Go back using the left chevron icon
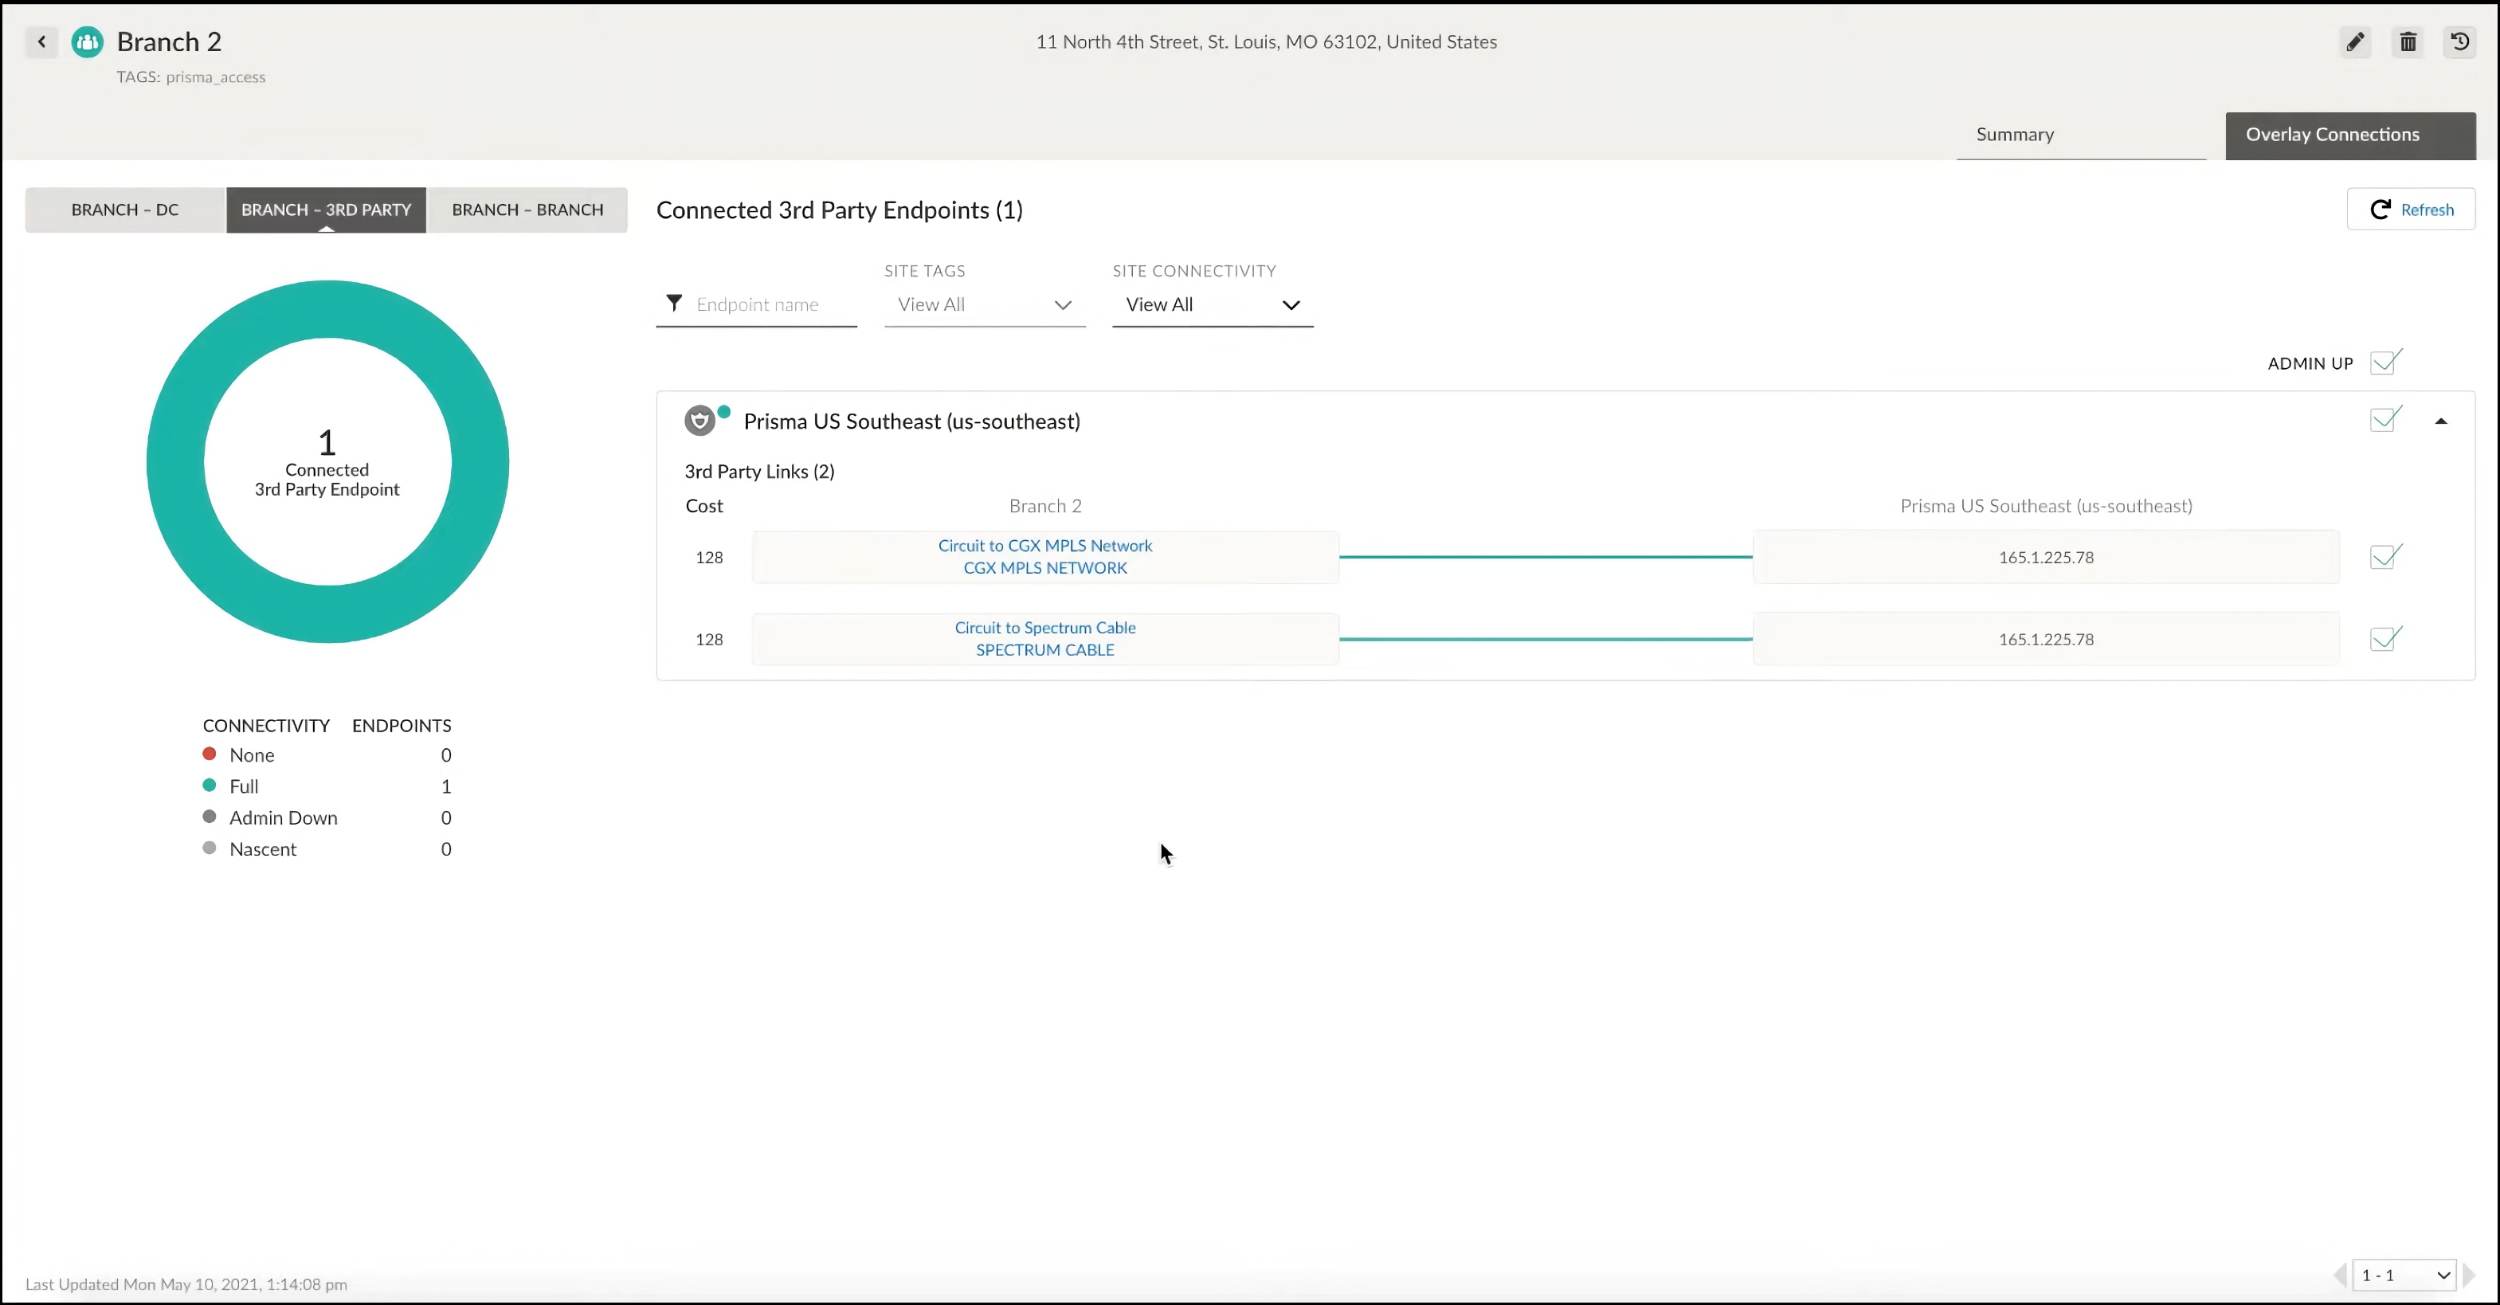Viewport: 2500px width, 1305px height. (x=41, y=42)
